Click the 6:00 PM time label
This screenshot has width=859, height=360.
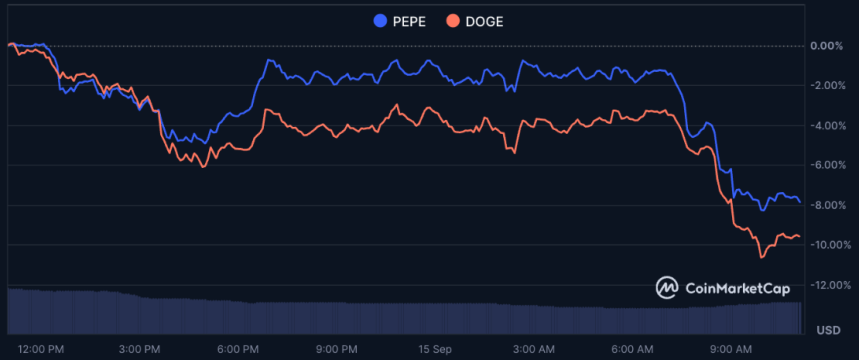(238, 349)
